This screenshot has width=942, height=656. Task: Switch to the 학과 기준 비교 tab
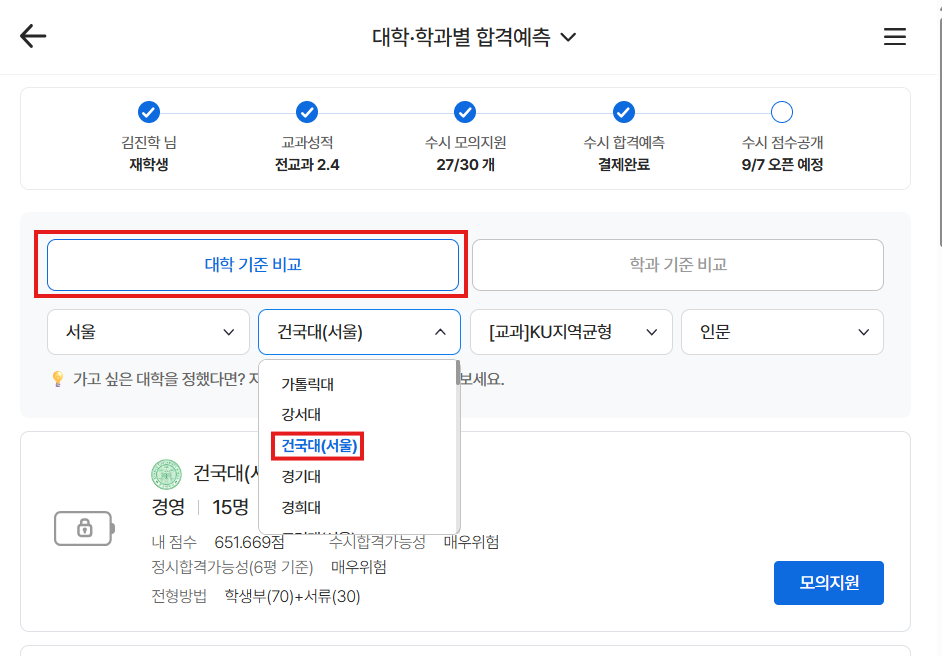point(678,265)
